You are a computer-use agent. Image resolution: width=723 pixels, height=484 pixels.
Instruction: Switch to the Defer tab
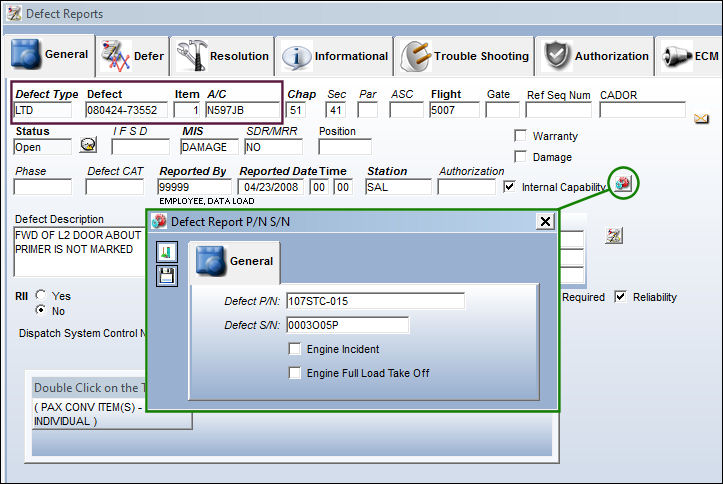point(133,56)
